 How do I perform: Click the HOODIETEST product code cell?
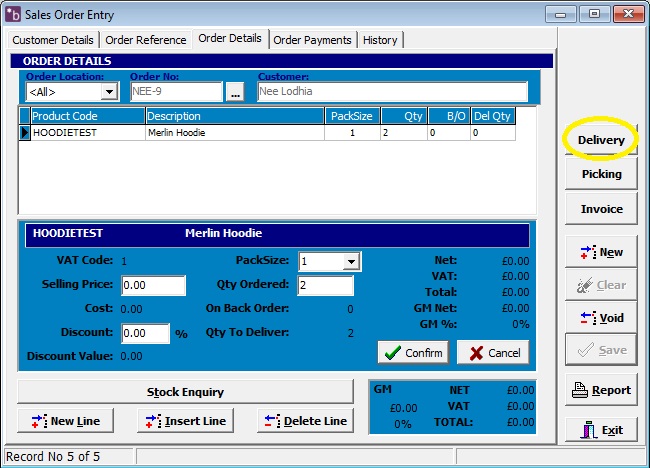point(87,133)
